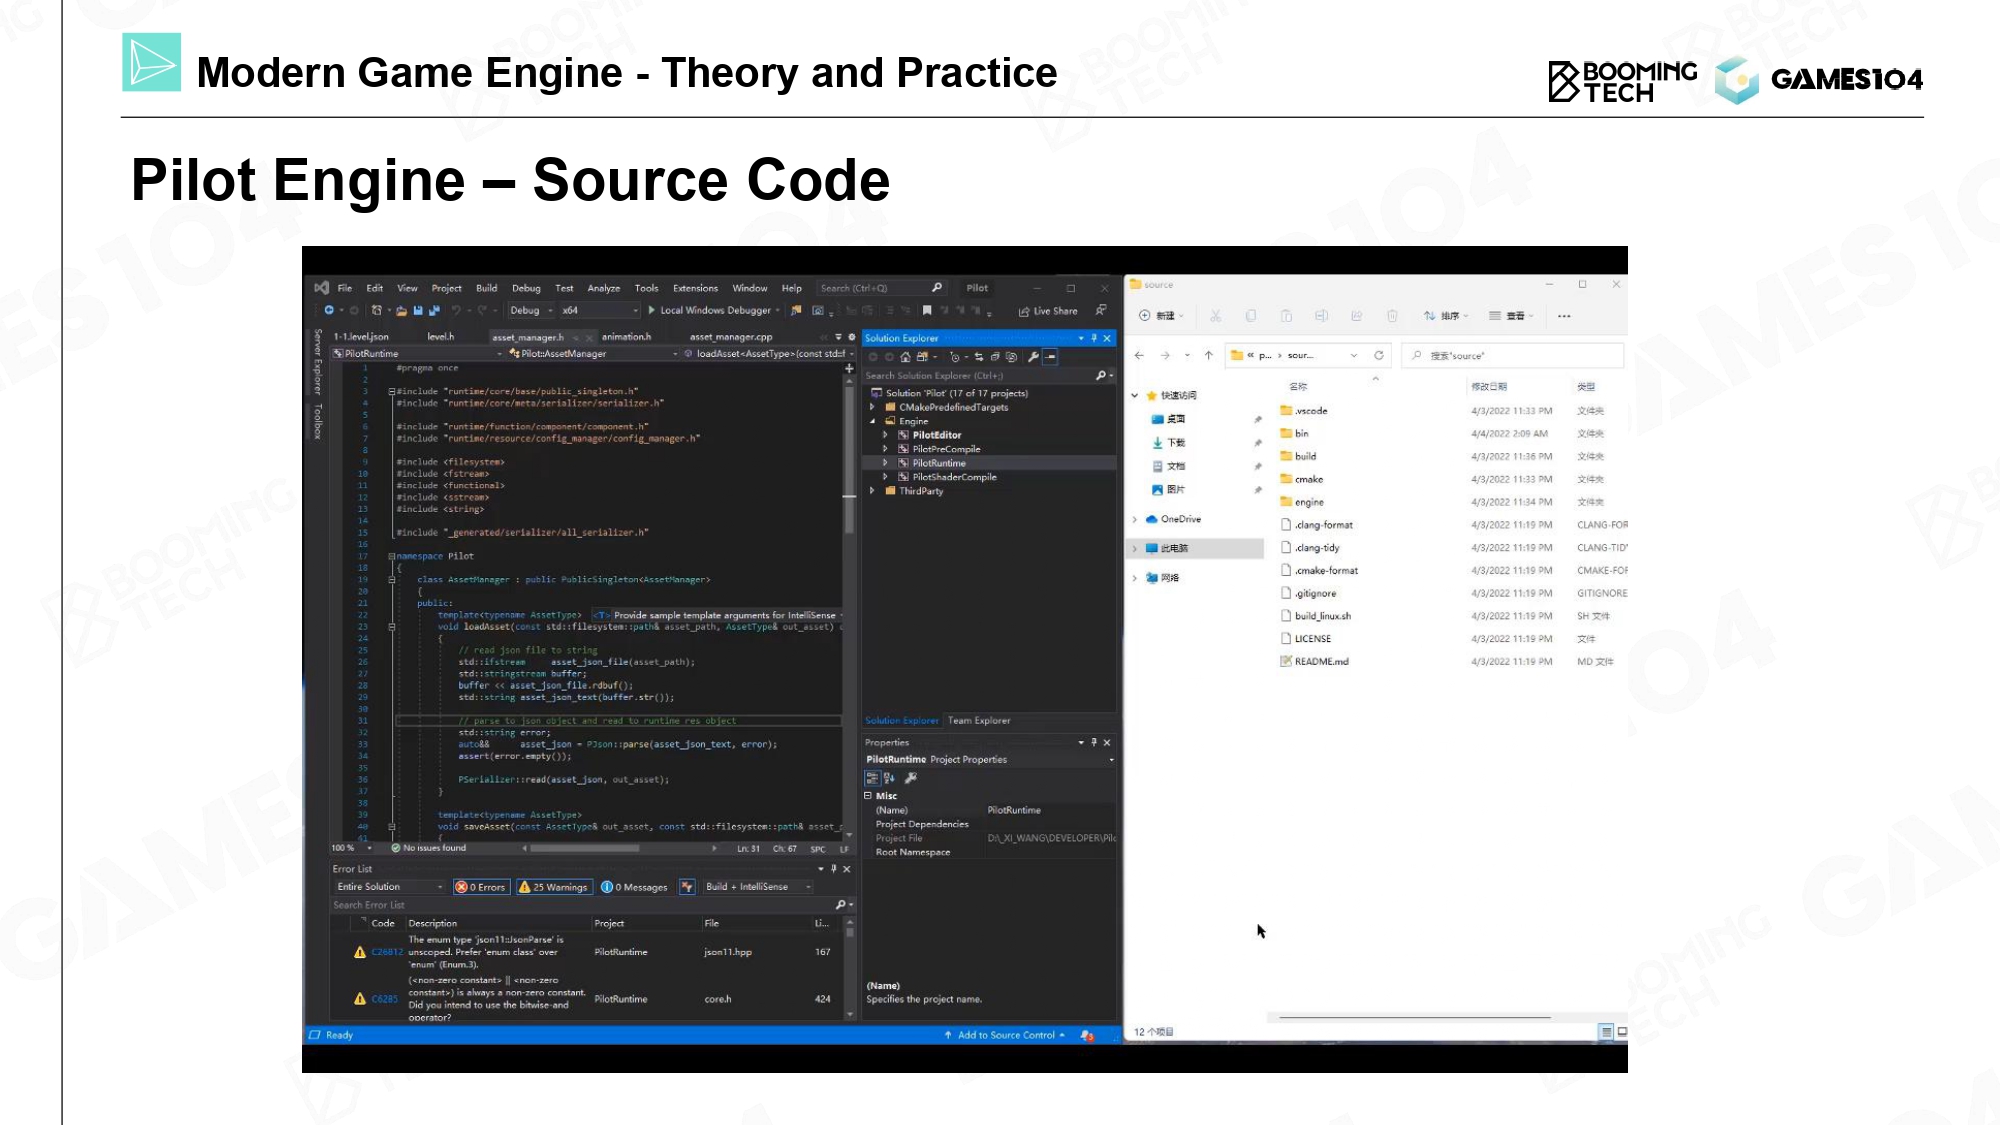Toggle auto-hide pin on Solution Explorer
This screenshot has width=2000, height=1125.
(x=1094, y=338)
